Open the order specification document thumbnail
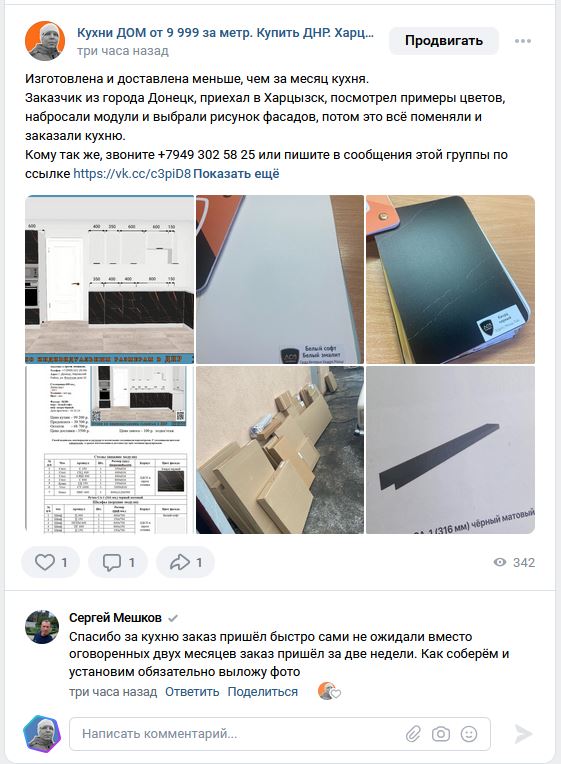 click(110, 450)
